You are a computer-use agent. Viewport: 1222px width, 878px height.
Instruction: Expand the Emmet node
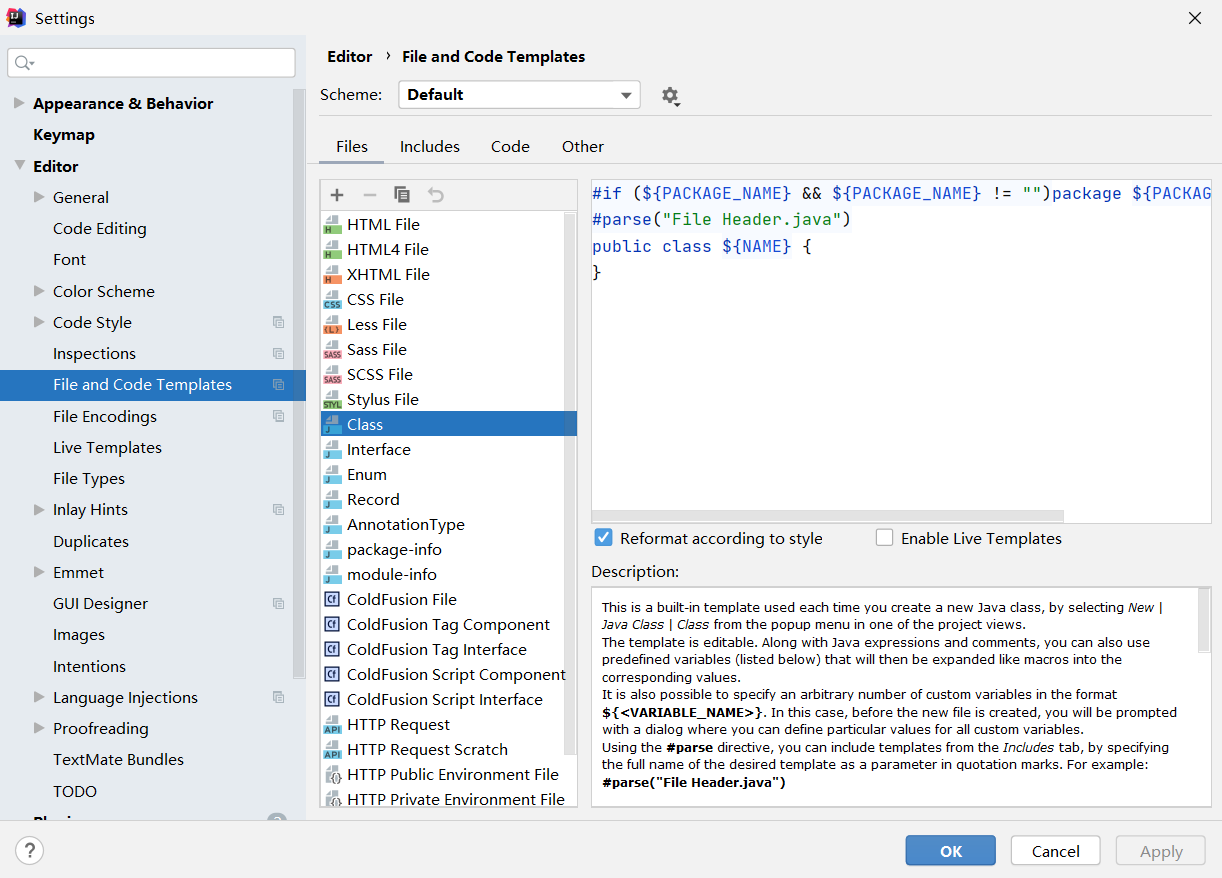pos(39,572)
